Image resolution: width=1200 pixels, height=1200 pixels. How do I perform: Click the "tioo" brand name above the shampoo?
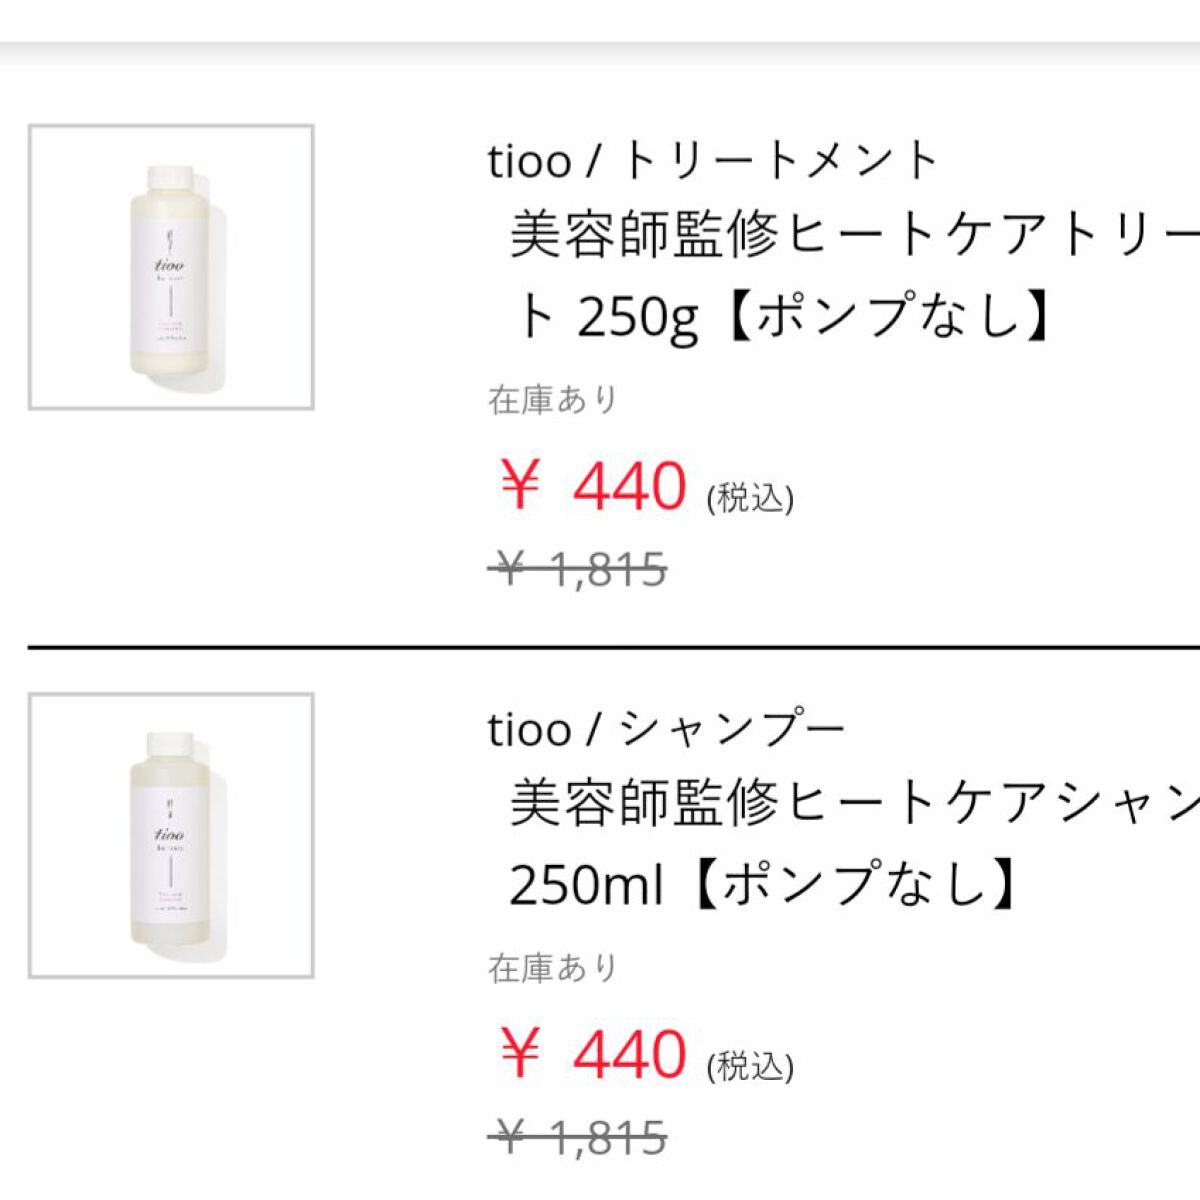tap(529, 729)
